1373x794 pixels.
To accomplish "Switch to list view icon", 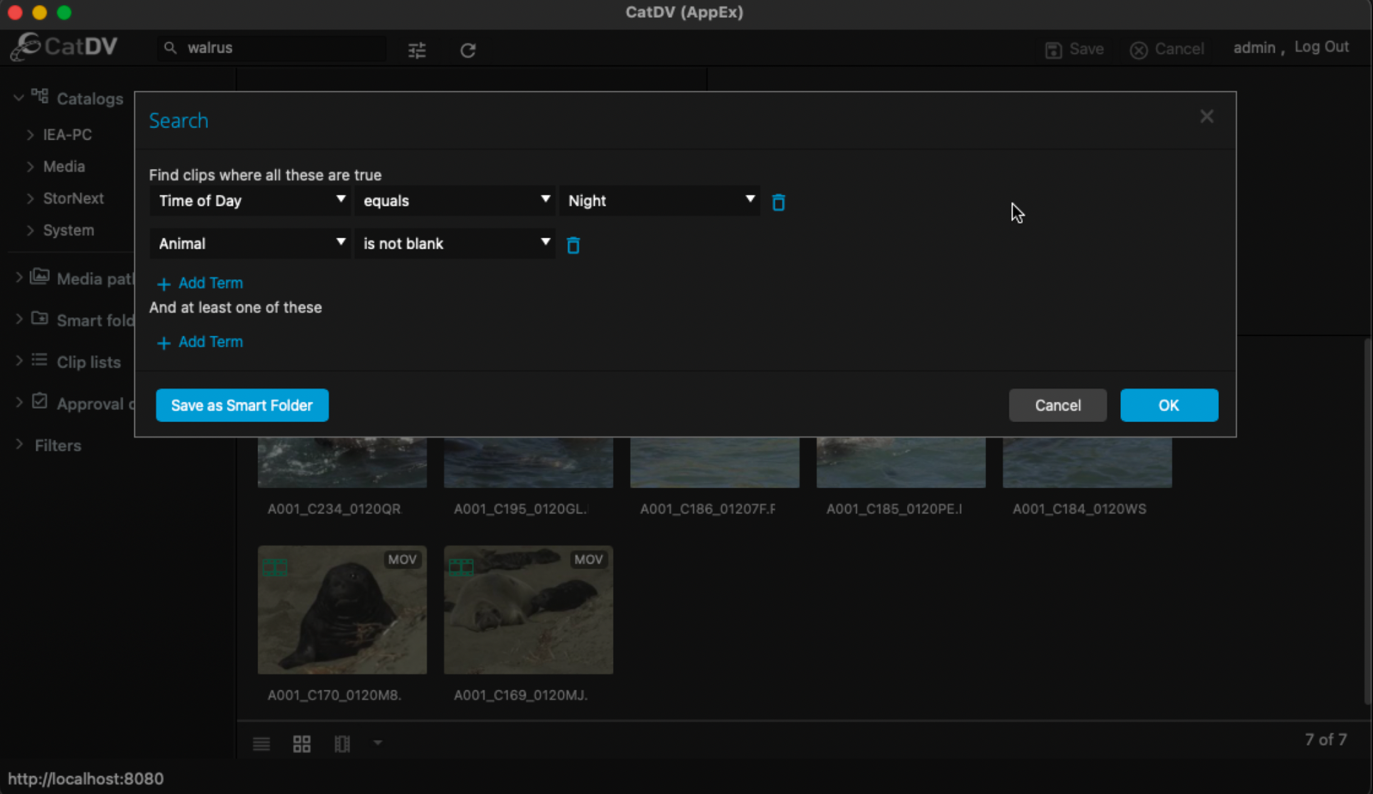I will point(262,744).
